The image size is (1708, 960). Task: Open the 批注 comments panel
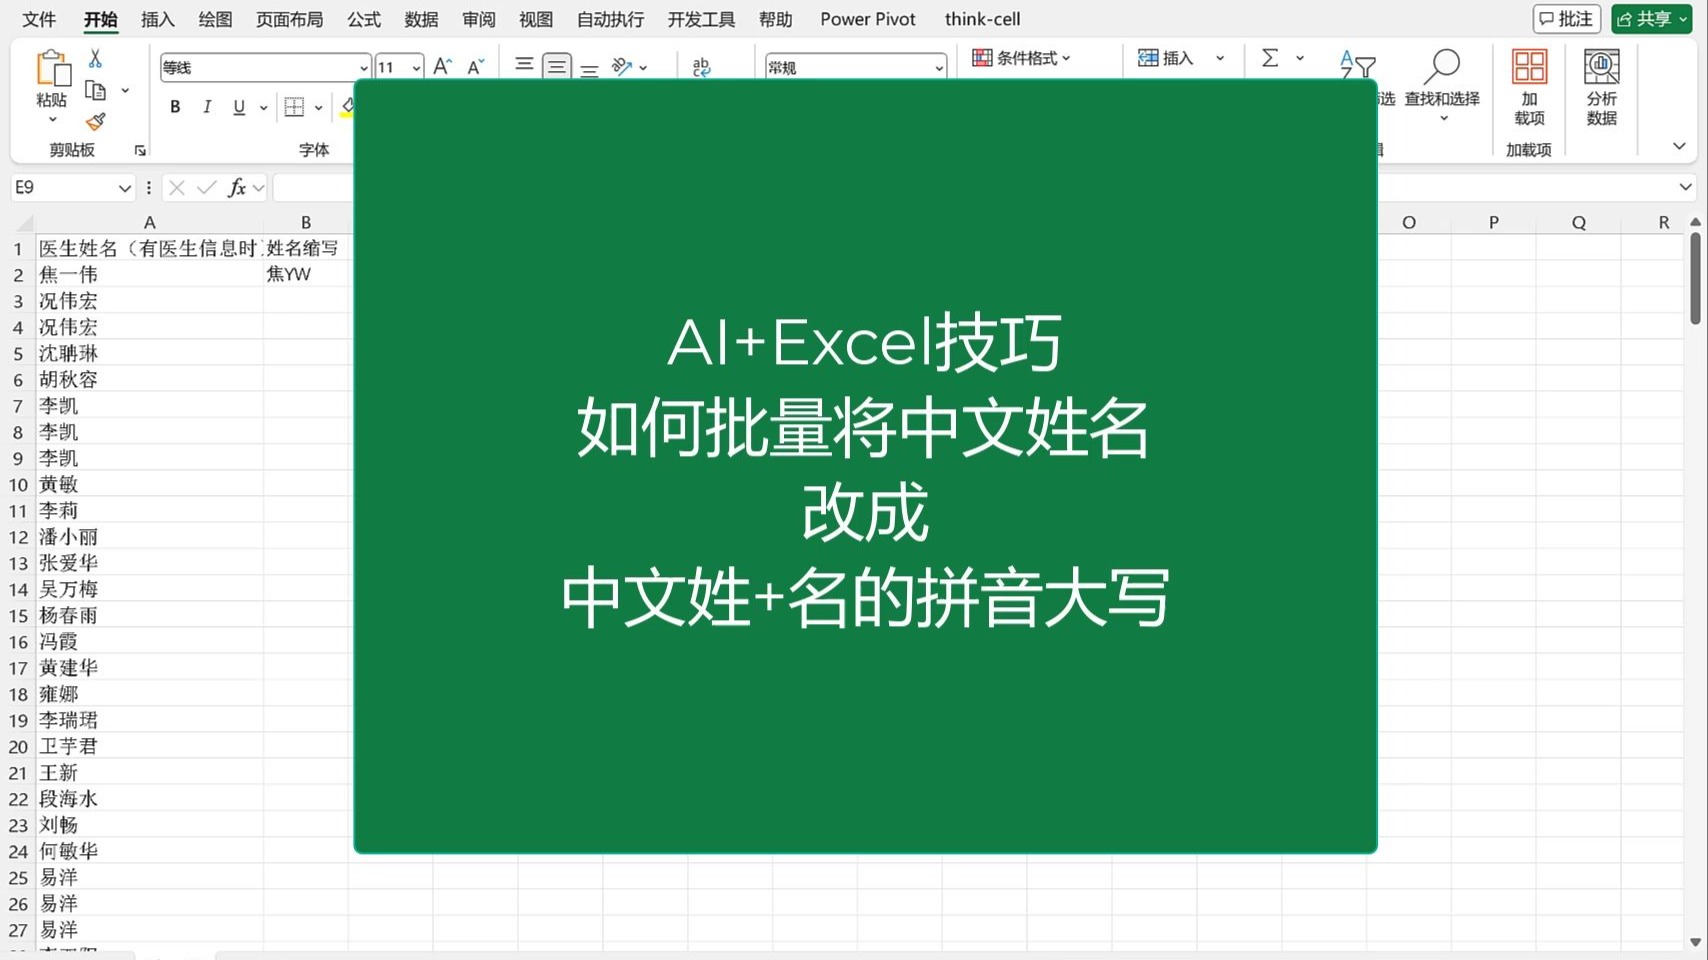point(1566,19)
